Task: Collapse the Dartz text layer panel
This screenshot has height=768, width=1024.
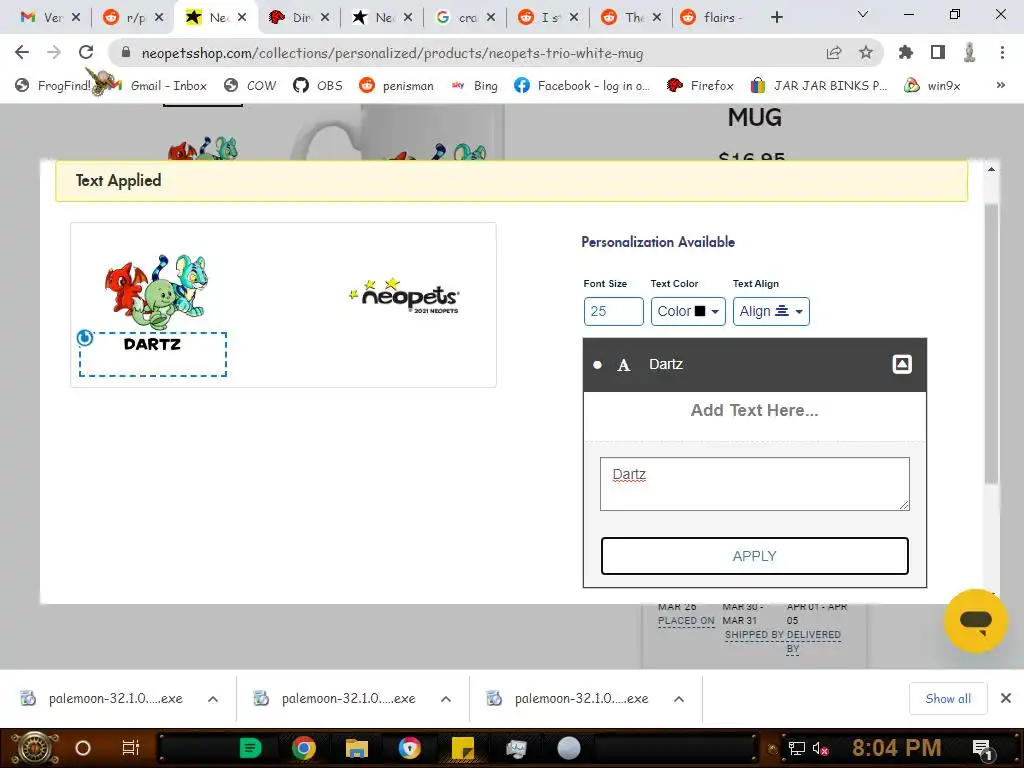Action: click(x=902, y=364)
